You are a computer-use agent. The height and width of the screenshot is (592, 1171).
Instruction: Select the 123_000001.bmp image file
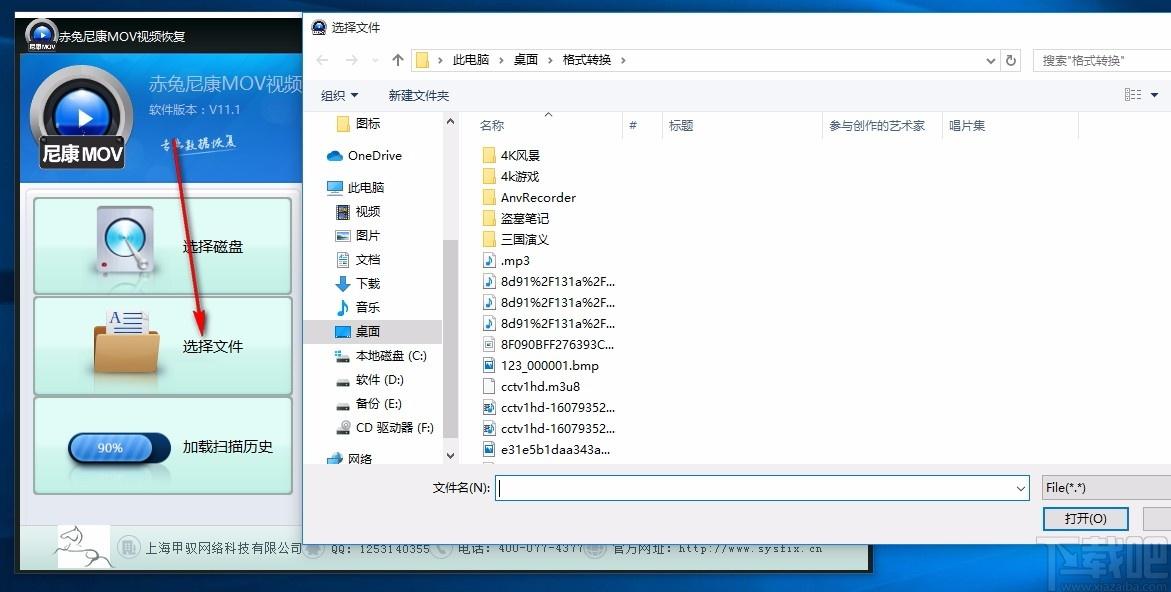[x=541, y=365]
